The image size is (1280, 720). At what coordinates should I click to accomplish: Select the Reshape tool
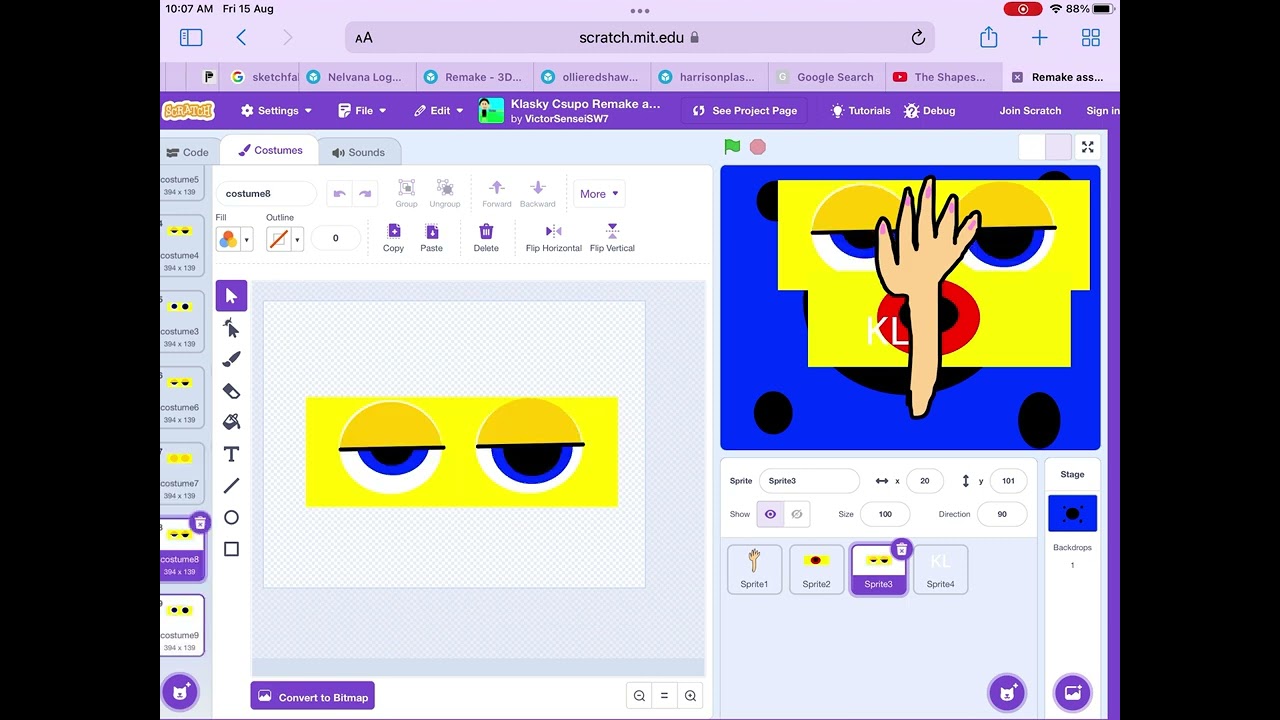tap(231, 328)
